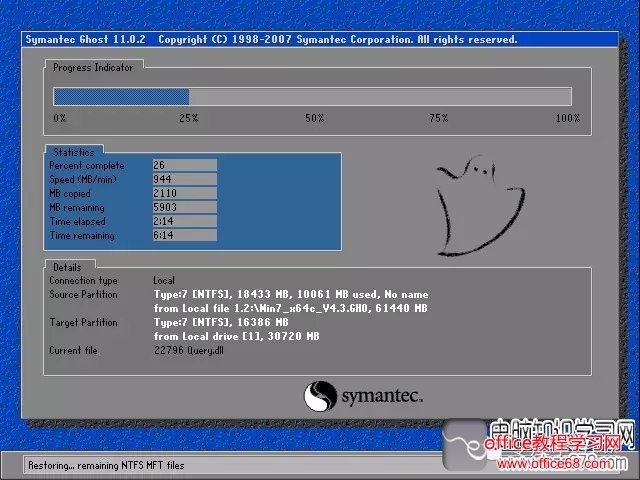Click the 100% progress marker label
The width and height of the screenshot is (640, 480).
point(568,118)
